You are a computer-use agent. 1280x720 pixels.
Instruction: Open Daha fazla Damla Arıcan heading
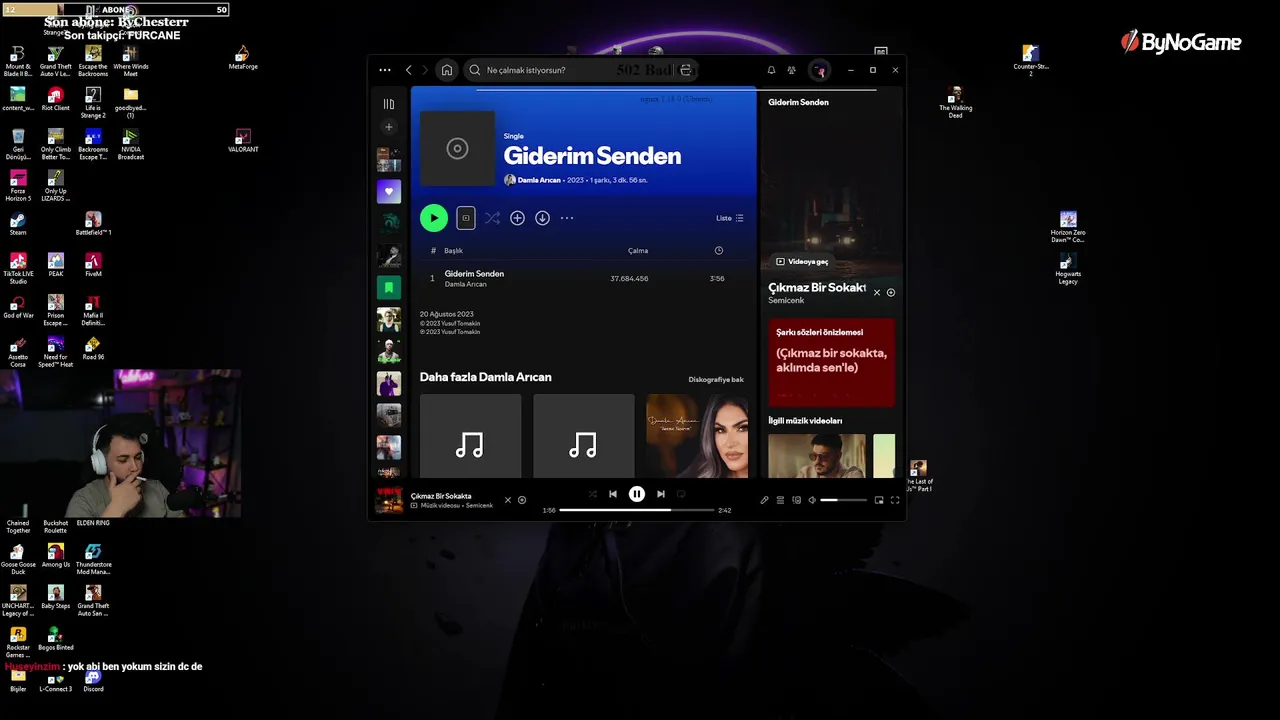click(485, 377)
